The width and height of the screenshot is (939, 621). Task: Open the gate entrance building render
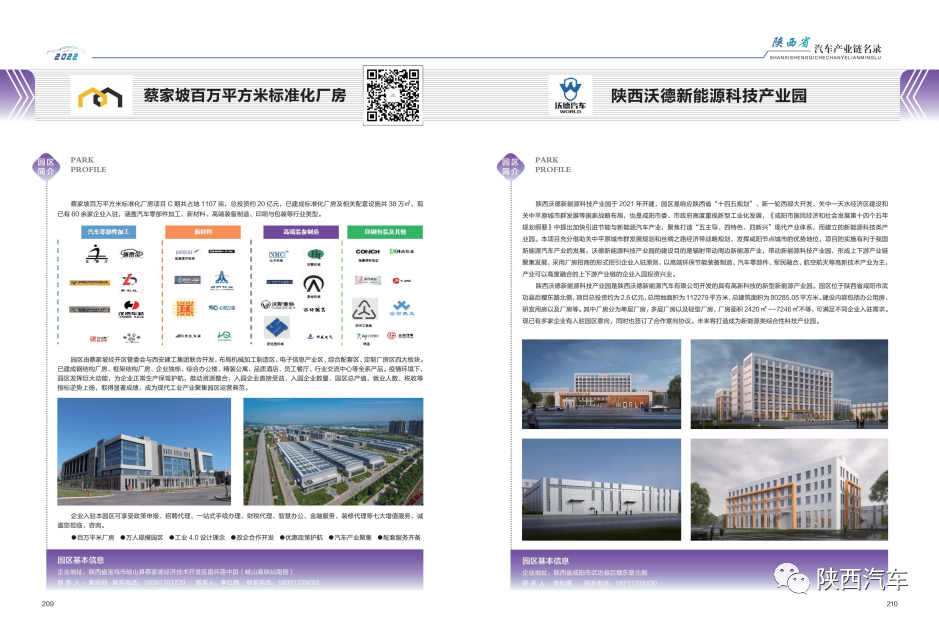pos(601,384)
